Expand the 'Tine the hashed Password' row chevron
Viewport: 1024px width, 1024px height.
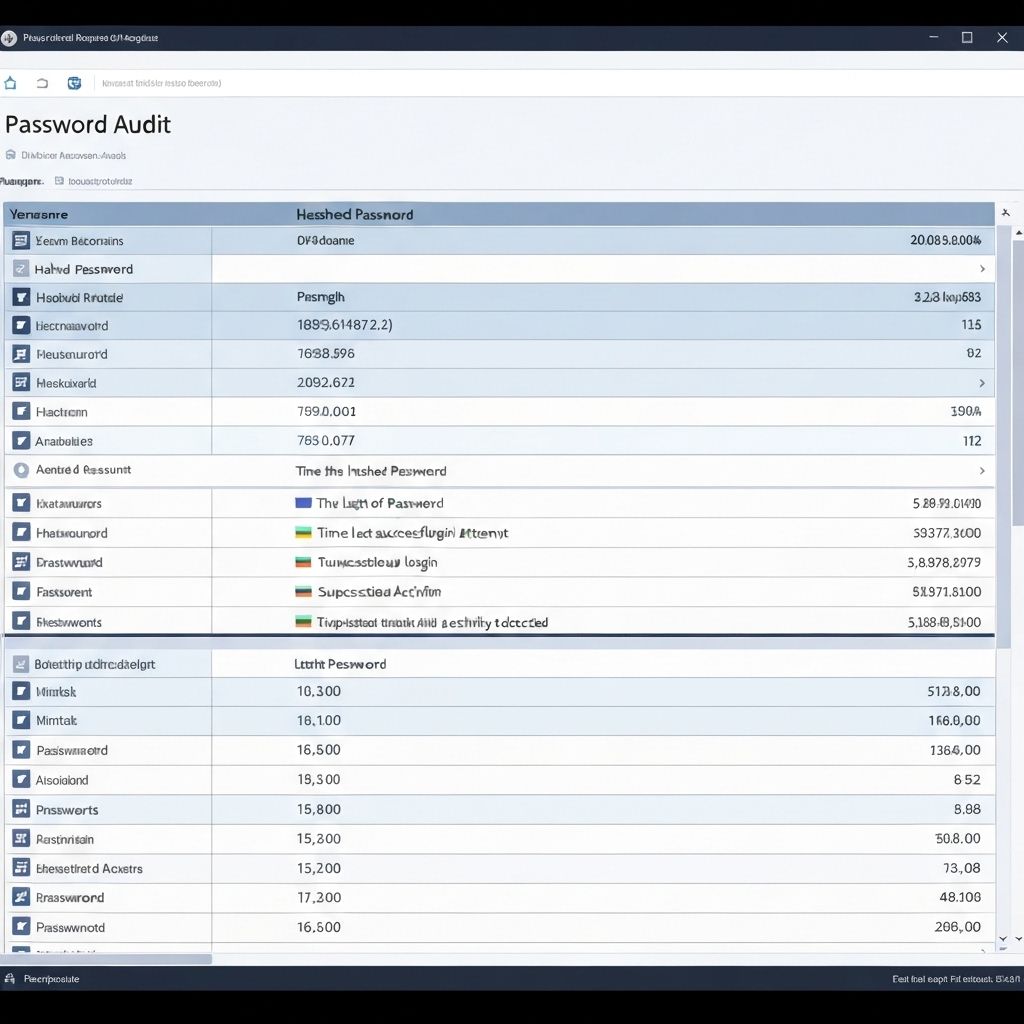pyautogui.click(x=982, y=471)
